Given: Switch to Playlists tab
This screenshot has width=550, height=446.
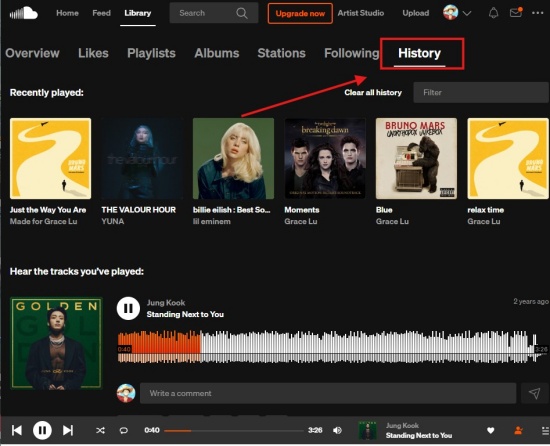Looking at the screenshot, I should coord(151,53).
